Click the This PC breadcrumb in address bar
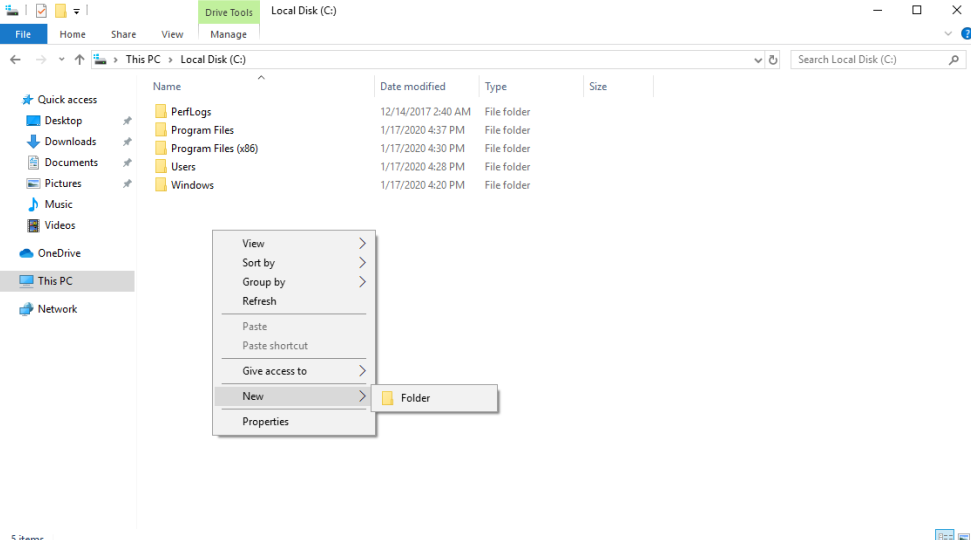This screenshot has width=971, height=540. pyautogui.click(x=142, y=60)
